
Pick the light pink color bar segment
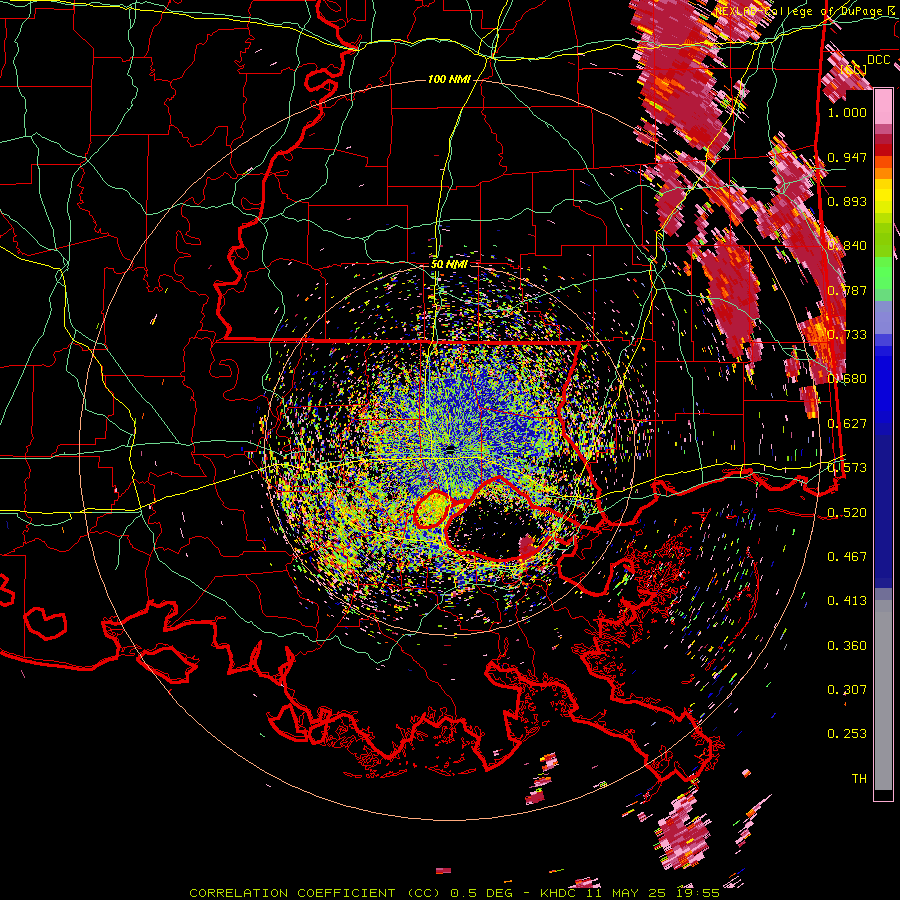point(883,106)
